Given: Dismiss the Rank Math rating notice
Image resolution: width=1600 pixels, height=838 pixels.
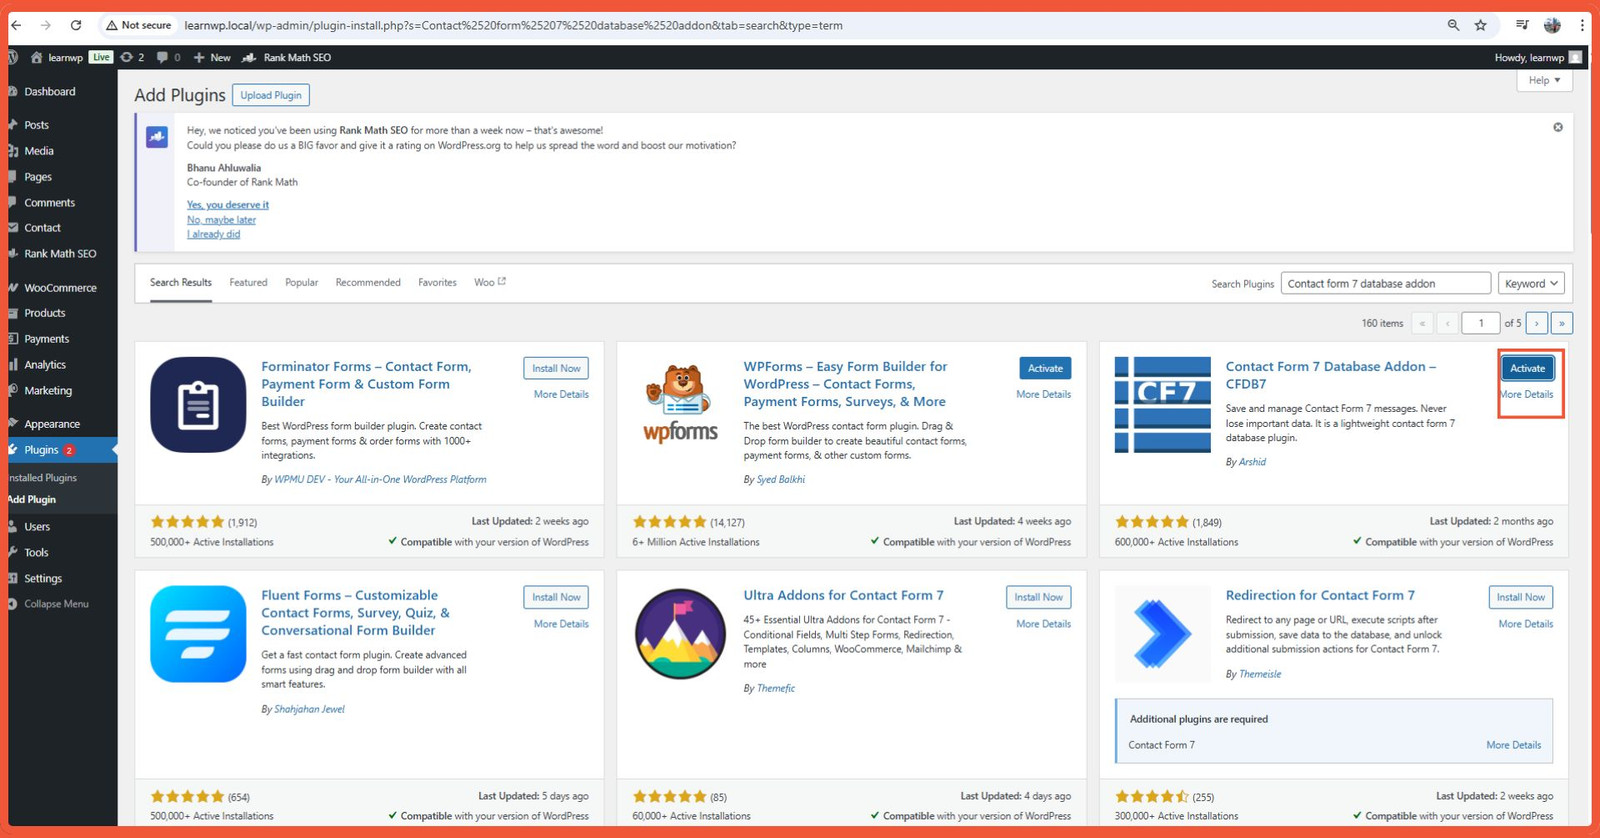Looking at the screenshot, I should point(1558,127).
